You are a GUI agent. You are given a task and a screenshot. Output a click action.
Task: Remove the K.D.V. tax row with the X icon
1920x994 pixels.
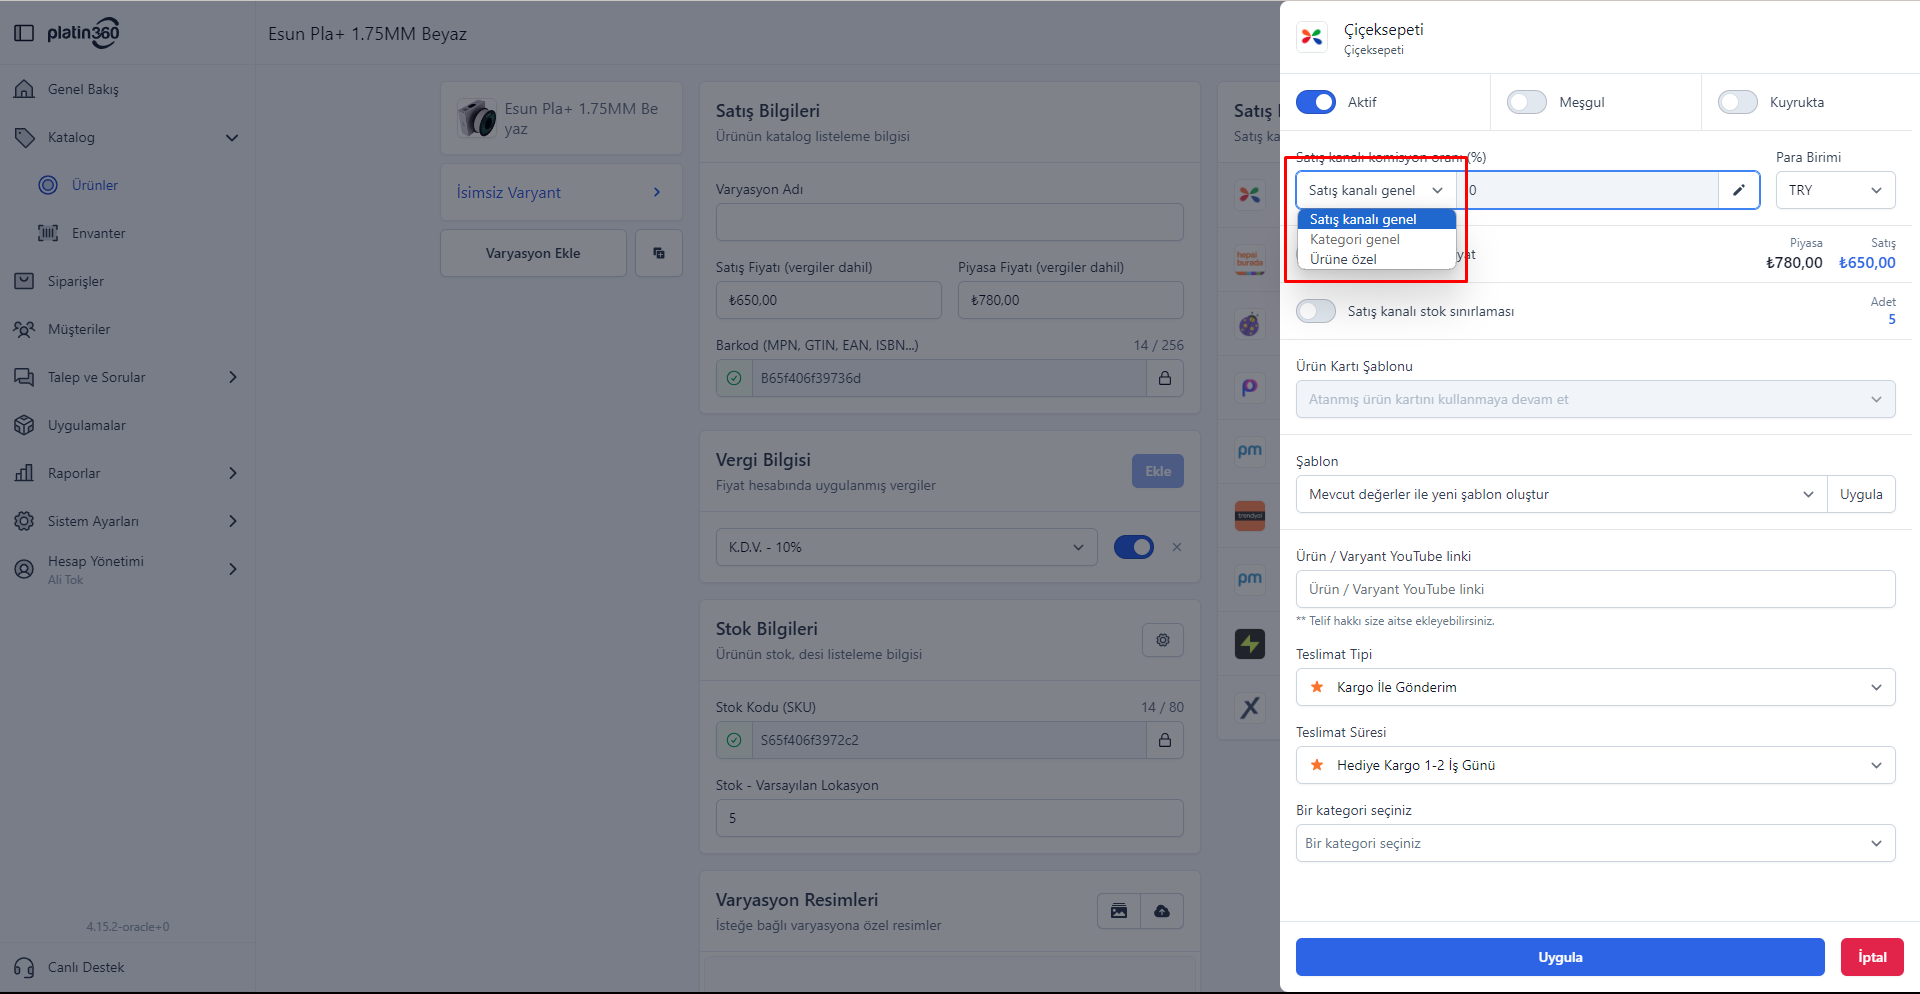coord(1177,547)
